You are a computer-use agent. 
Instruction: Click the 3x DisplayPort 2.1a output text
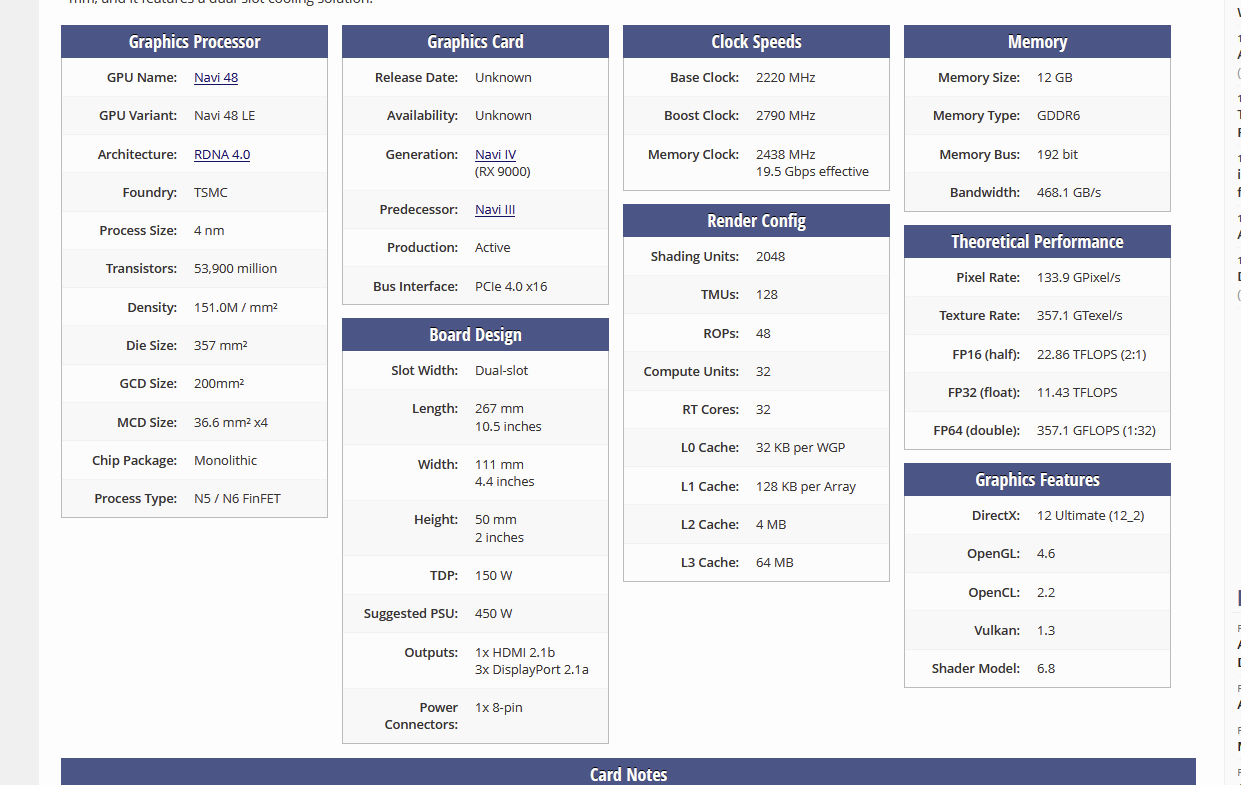pyautogui.click(x=532, y=669)
